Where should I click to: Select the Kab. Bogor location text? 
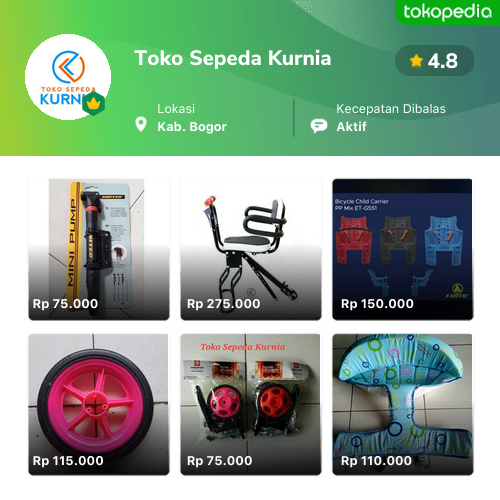pyautogui.click(x=192, y=127)
